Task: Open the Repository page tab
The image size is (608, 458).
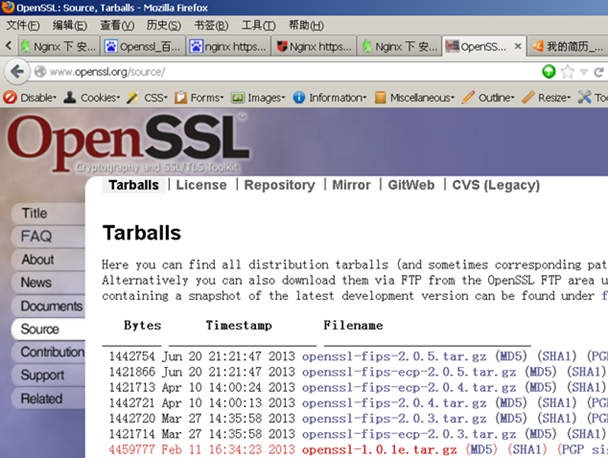Action: (x=280, y=185)
